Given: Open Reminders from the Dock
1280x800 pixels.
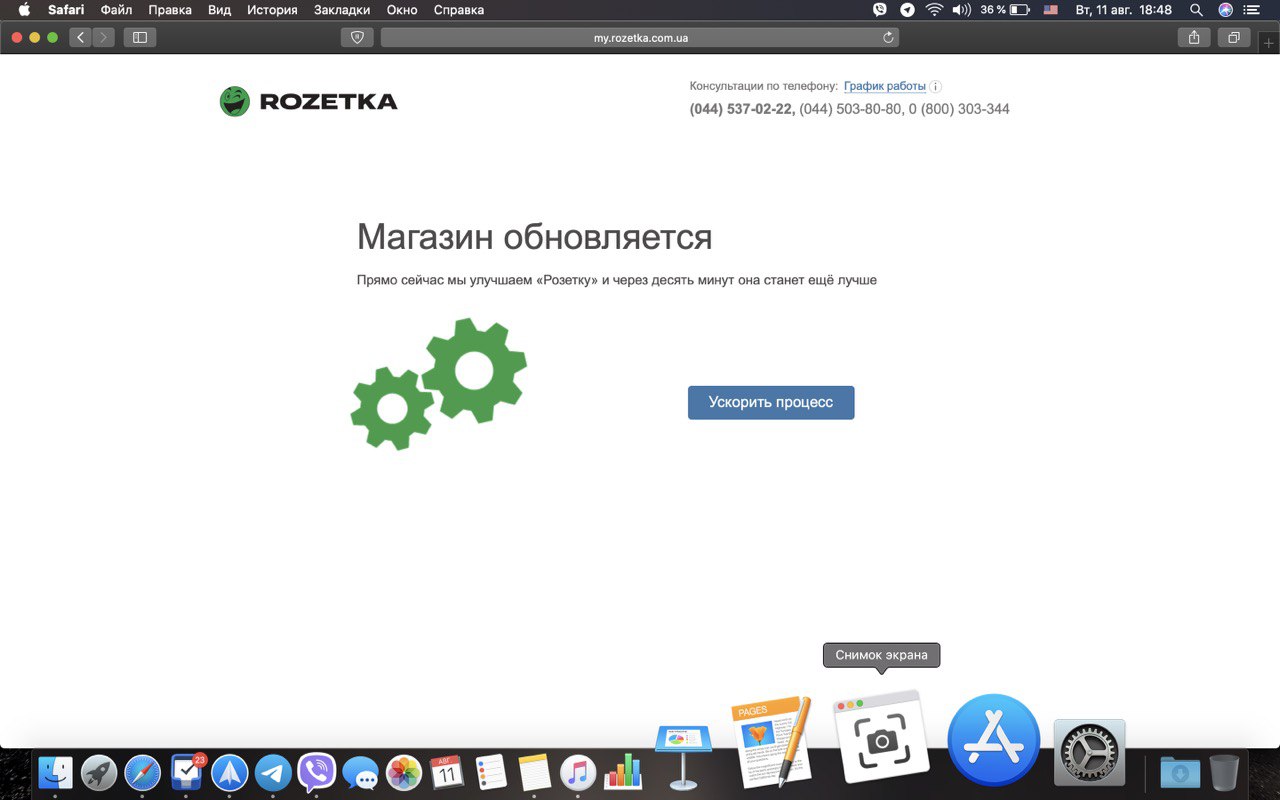Looking at the screenshot, I should pyautogui.click(x=491, y=772).
